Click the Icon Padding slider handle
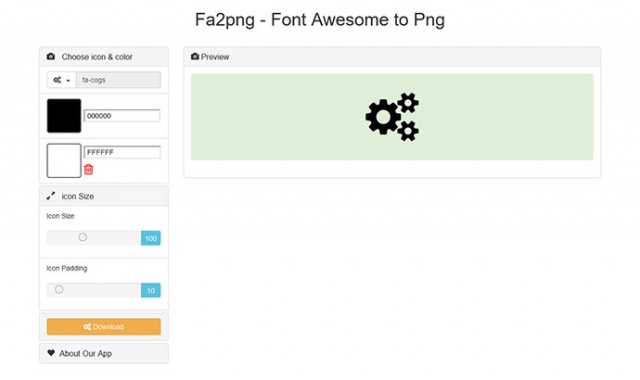This screenshot has height=380, width=640. (59, 289)
